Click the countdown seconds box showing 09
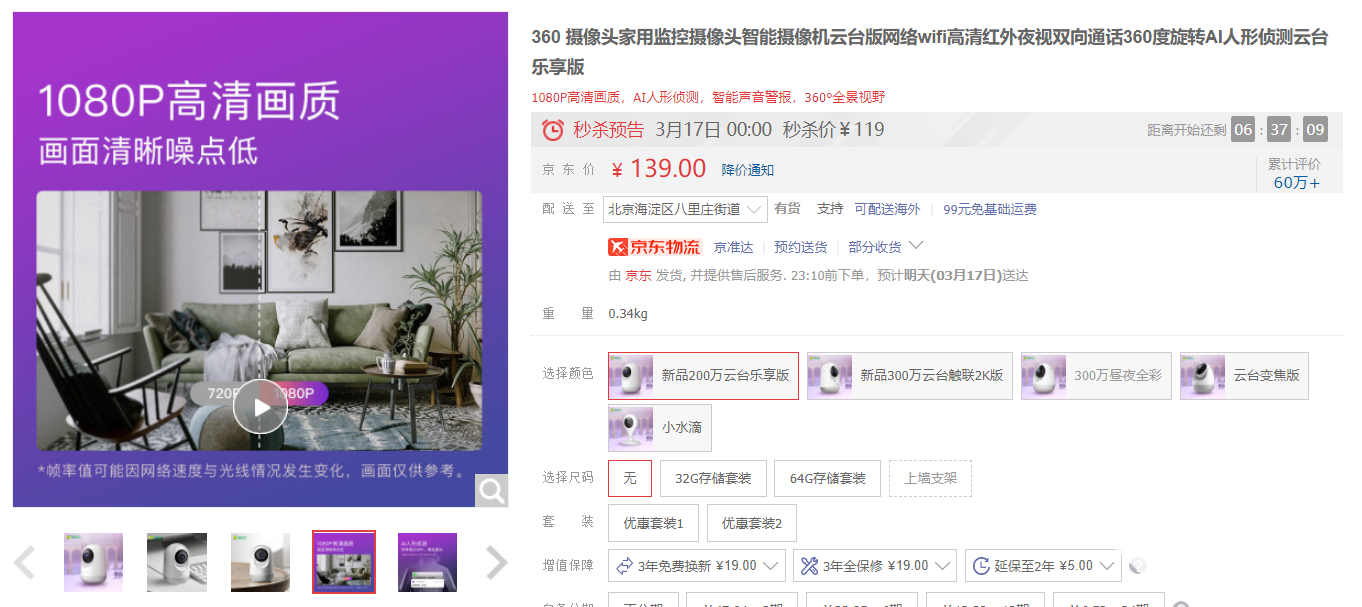This screenshot has height=607, width=1362. [1315, 130]
